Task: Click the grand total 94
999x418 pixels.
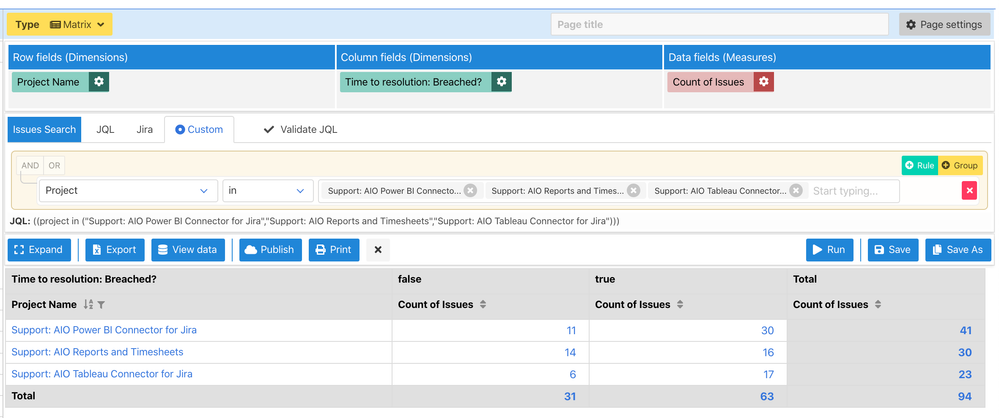Action: (x=965, y=396)
